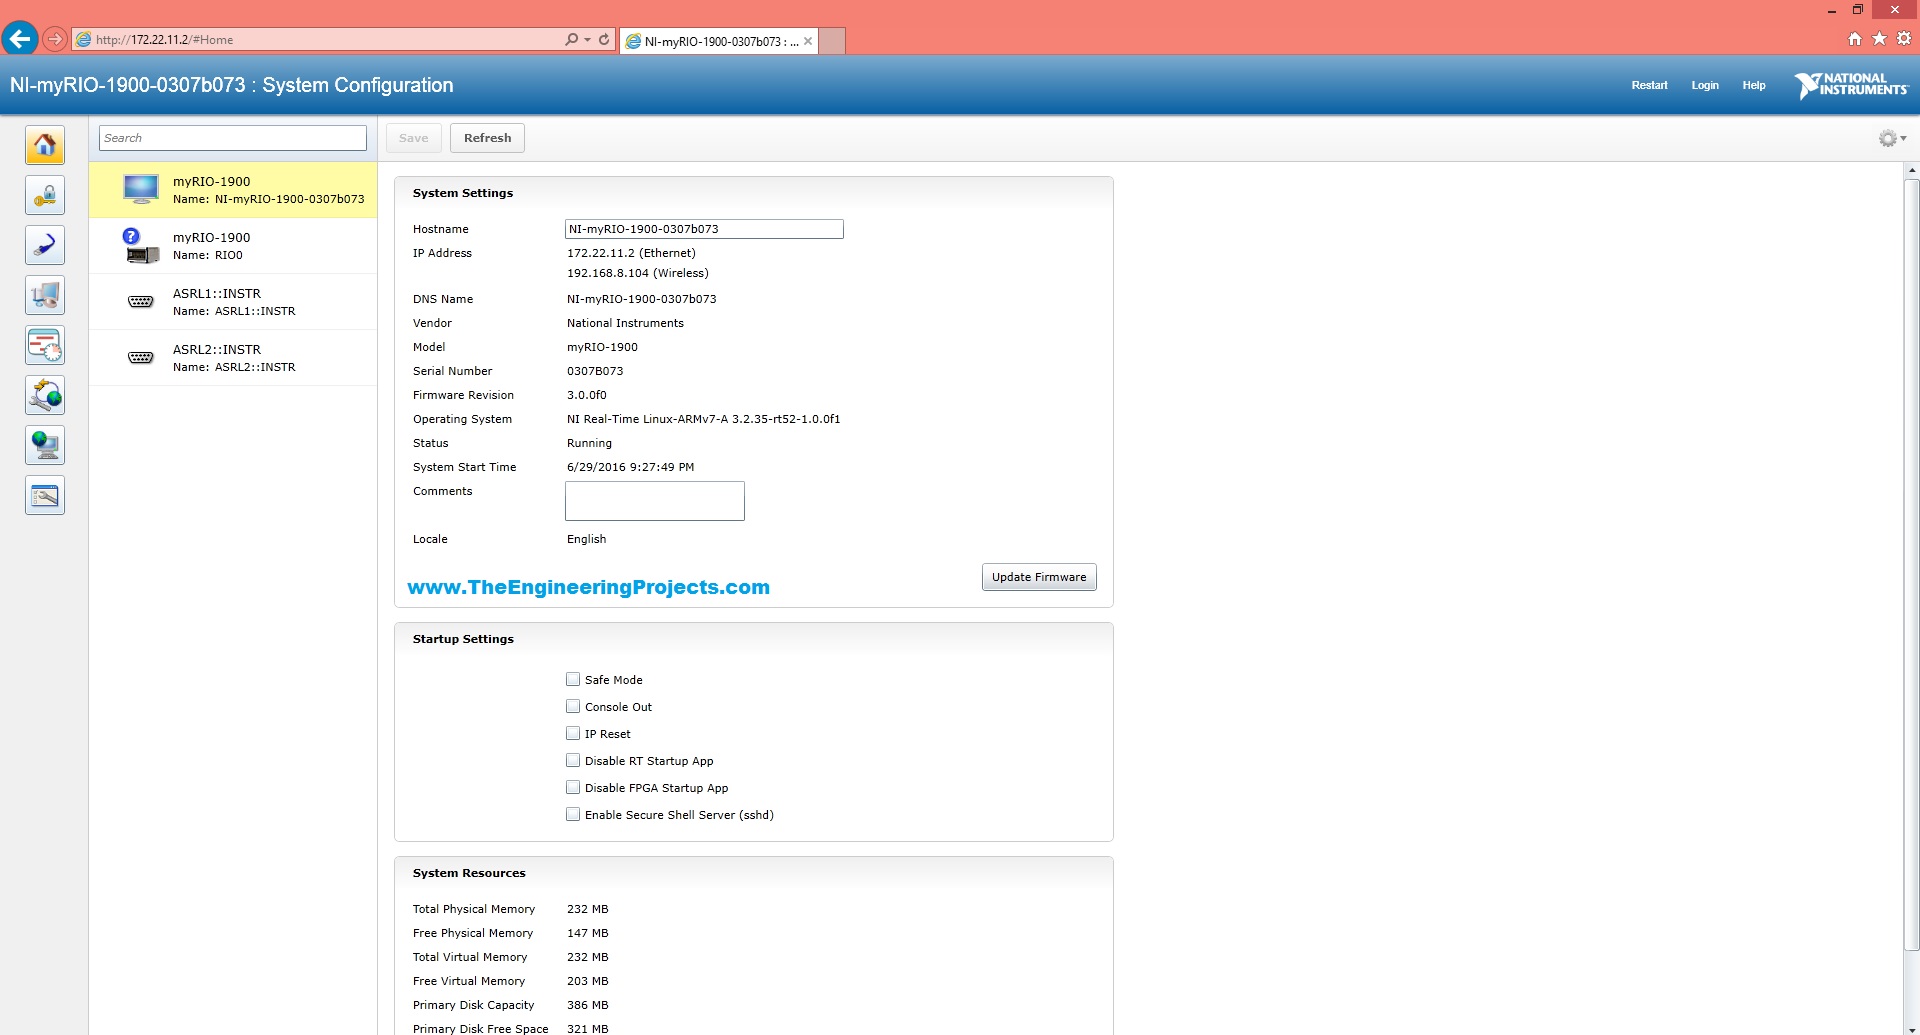Screen dimensions: 1920x1035
Task: Click the System Start Time value
Action: [x=630, y=467]
